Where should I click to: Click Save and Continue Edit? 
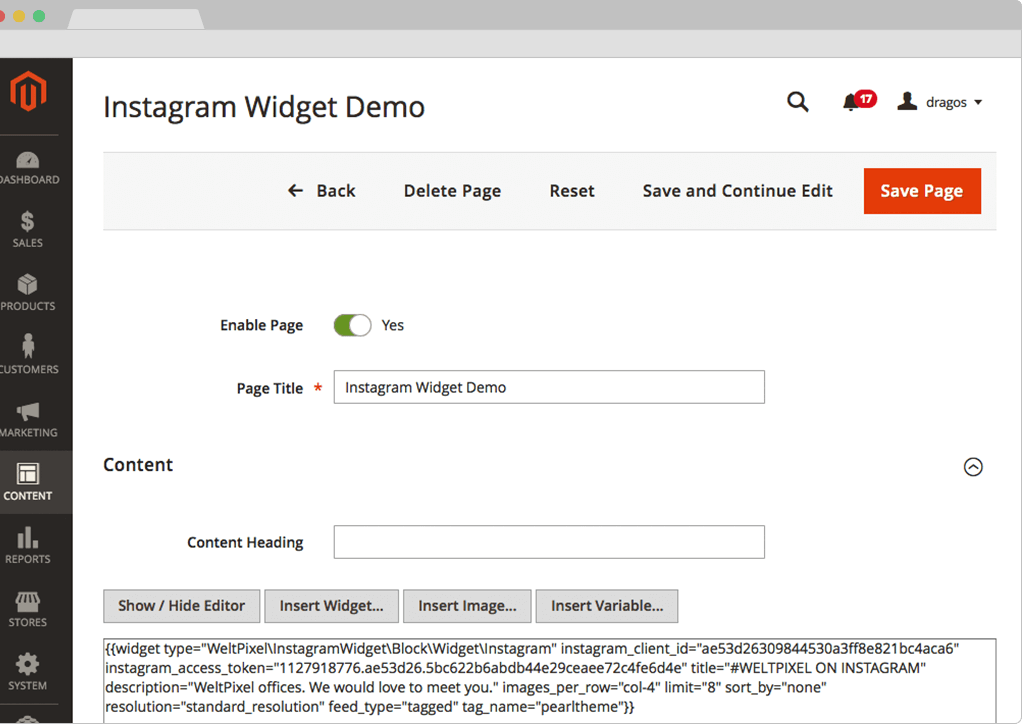737,191
